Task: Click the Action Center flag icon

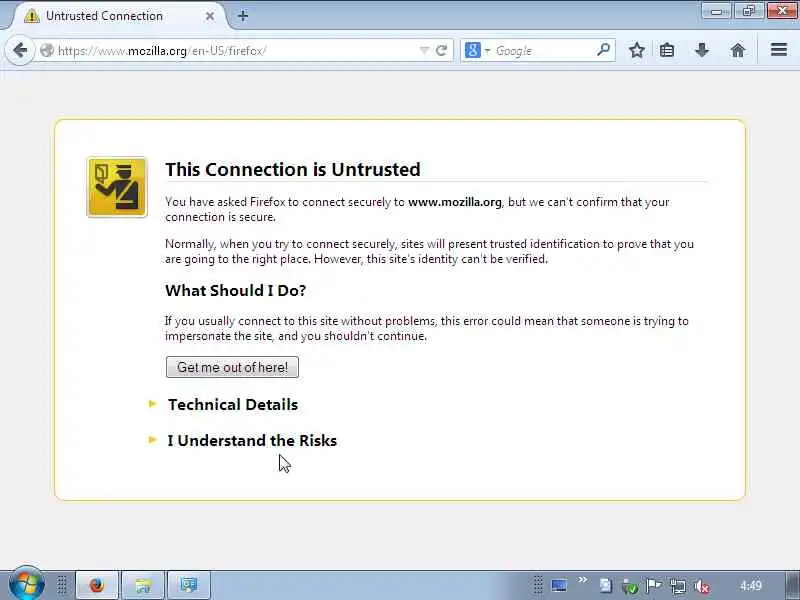Action: [x=654, y=586]
